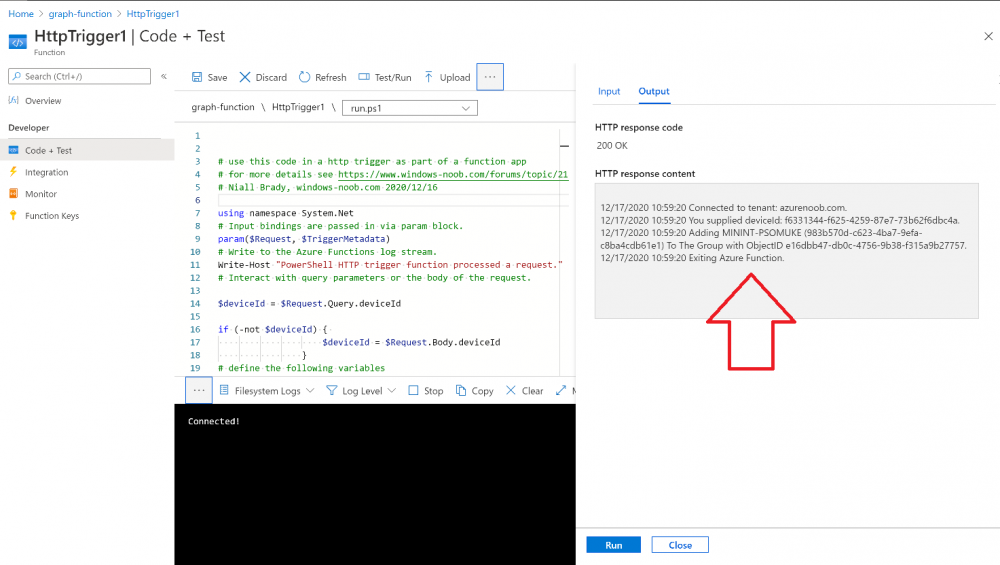This screenshot has height=565, width=1000.
Task: Open the run.ps1 file dropdown
Action: (x=409, y=108)
